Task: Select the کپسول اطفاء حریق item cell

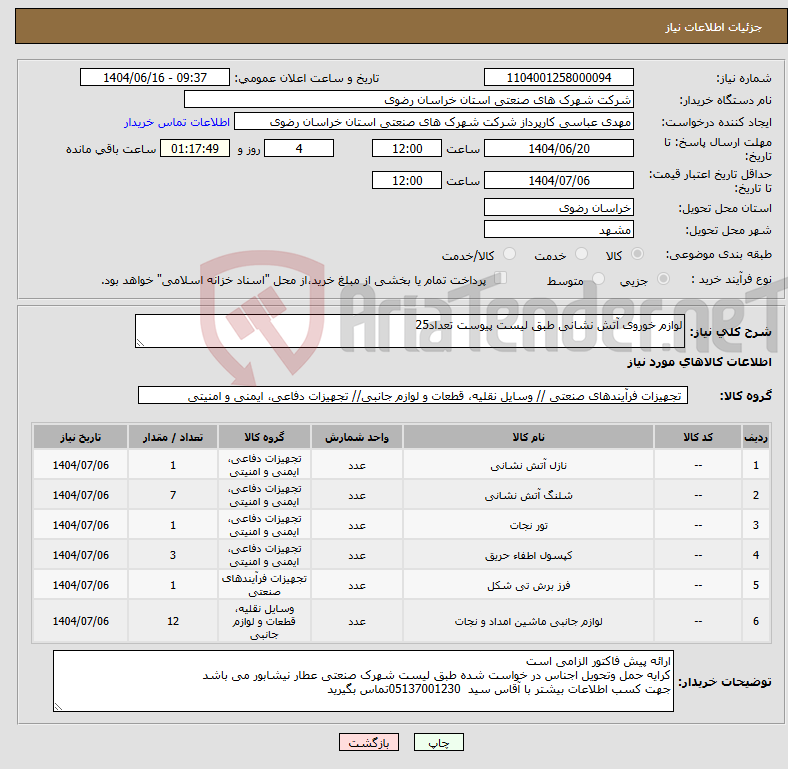Action: click(x=528, y=555)
